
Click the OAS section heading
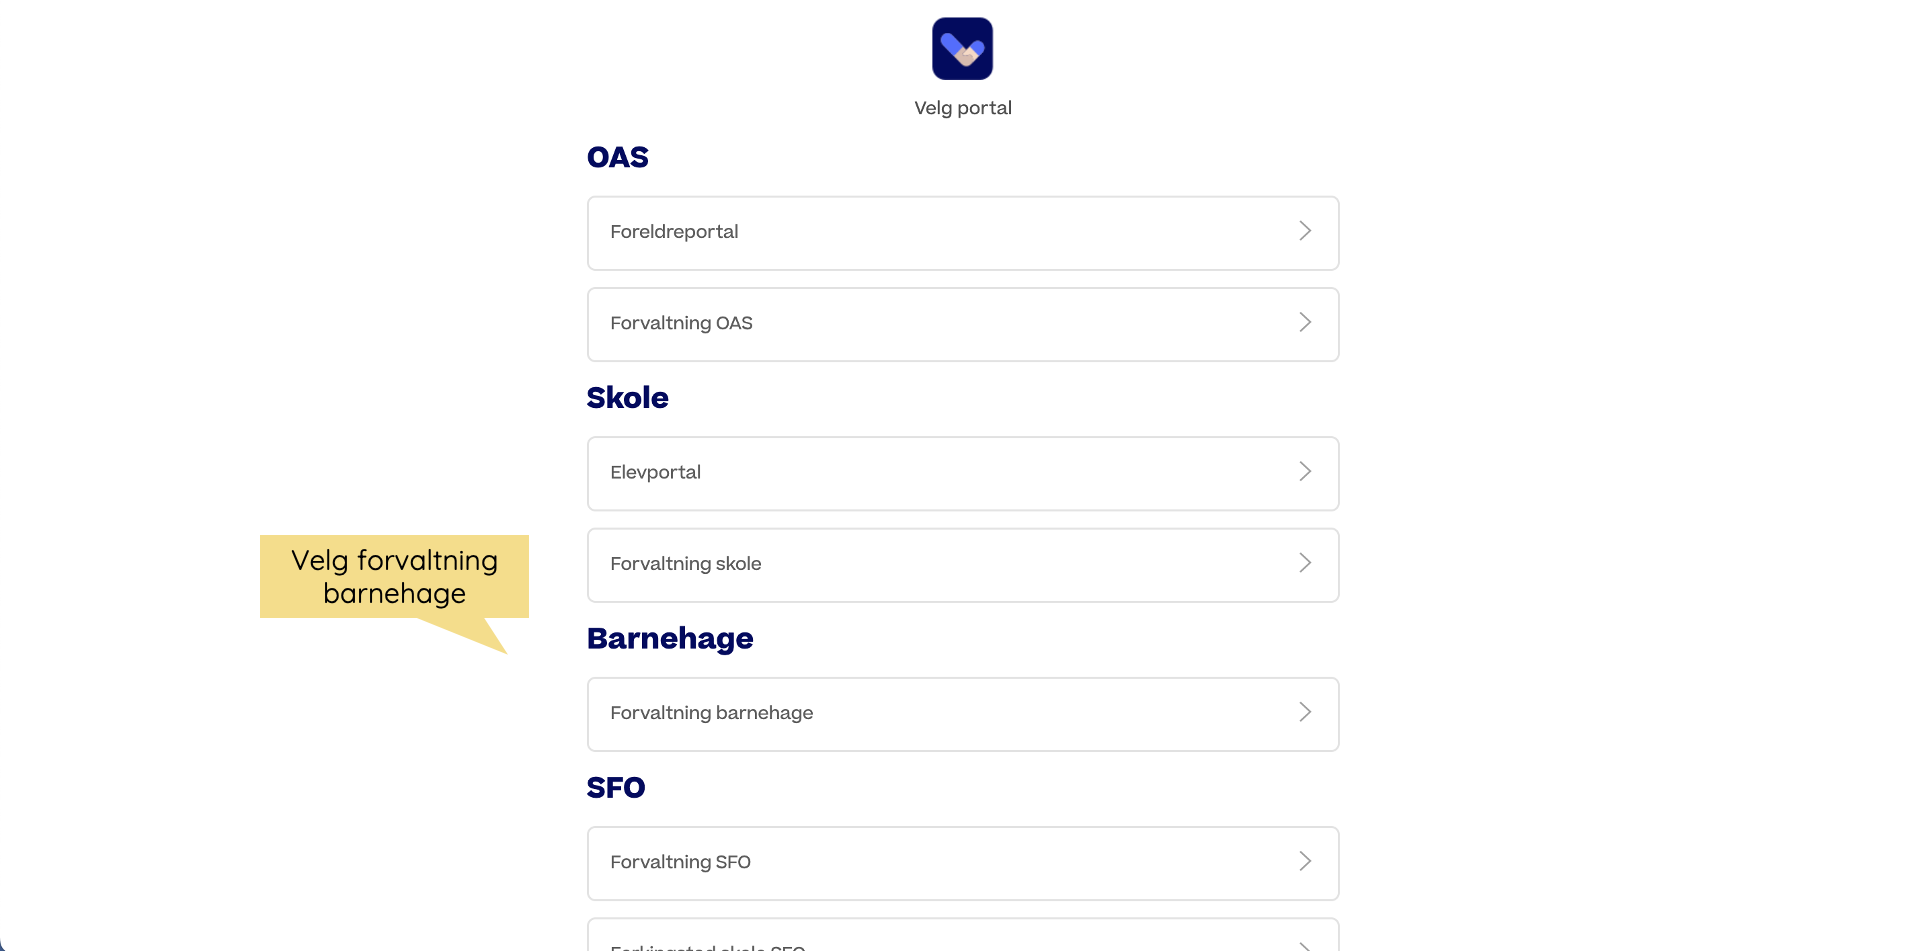tap(618, 157)
